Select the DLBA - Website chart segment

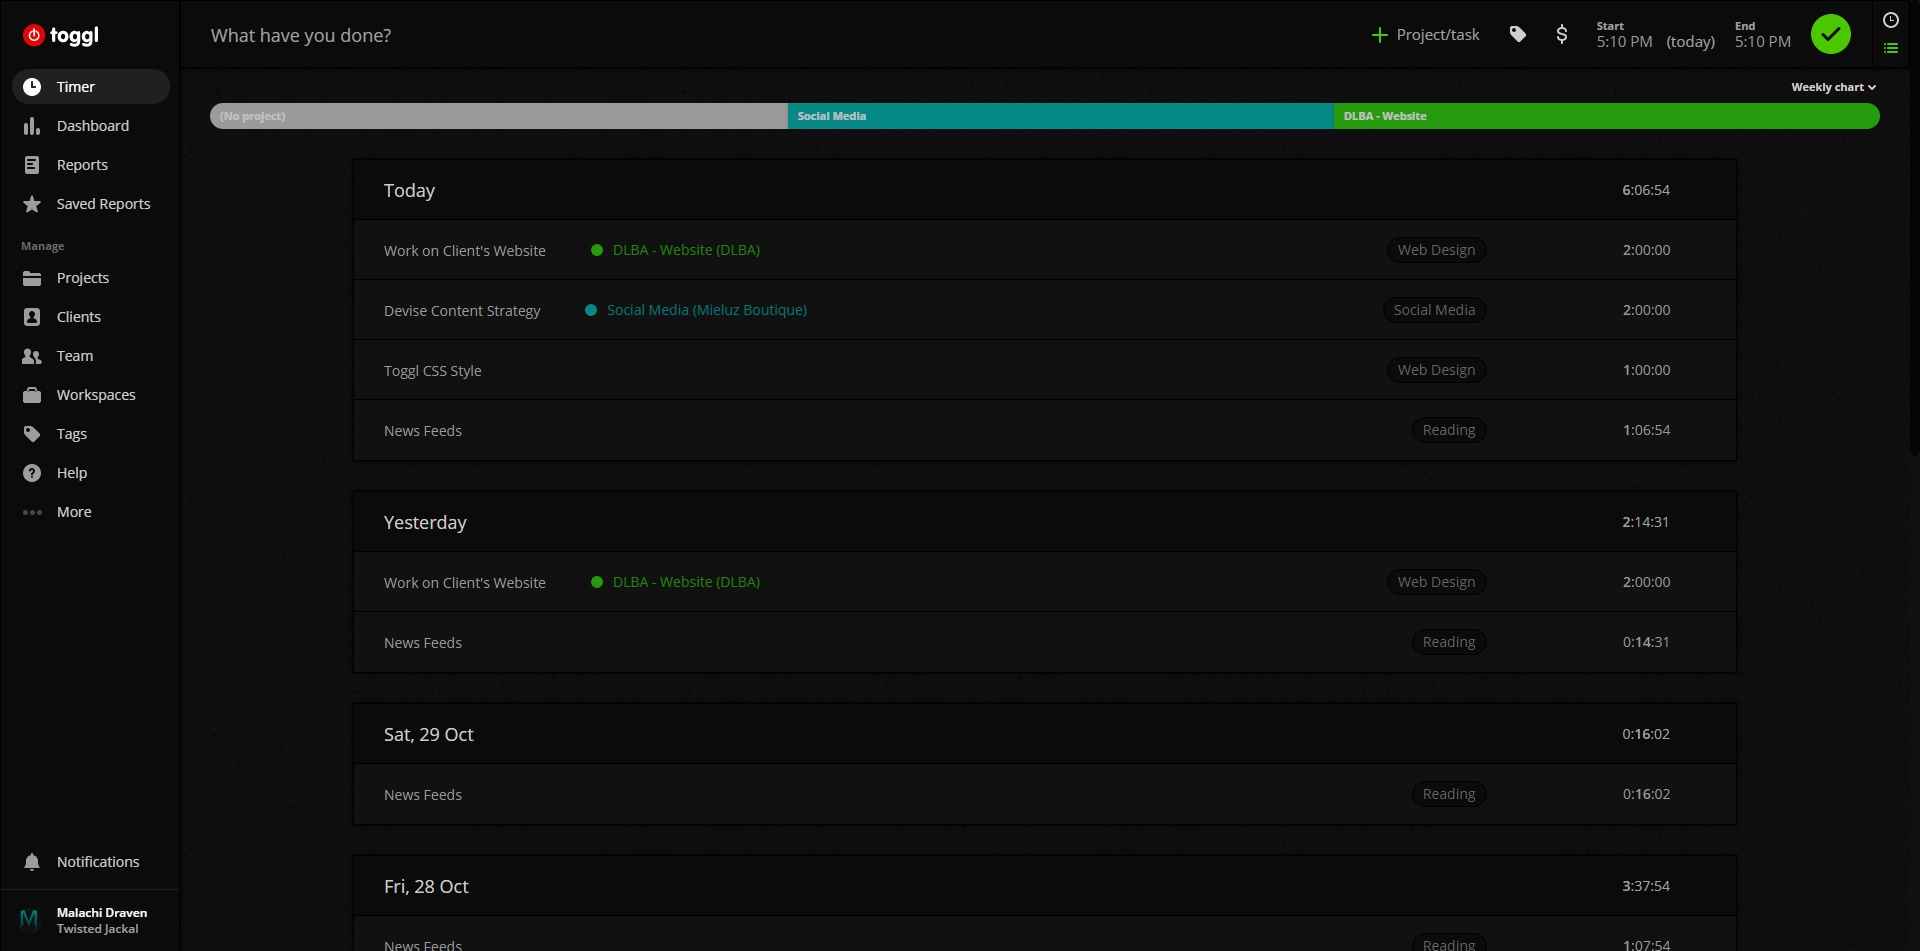(x=1607, y=116)
